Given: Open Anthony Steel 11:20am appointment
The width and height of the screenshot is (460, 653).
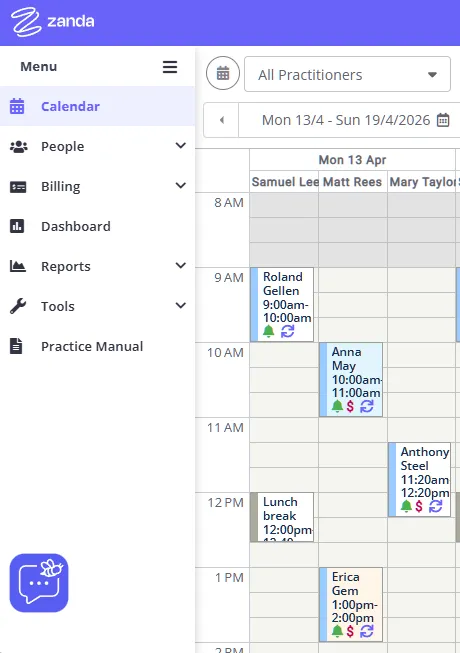Looking at the screenshot, I should tap(420, 479).
